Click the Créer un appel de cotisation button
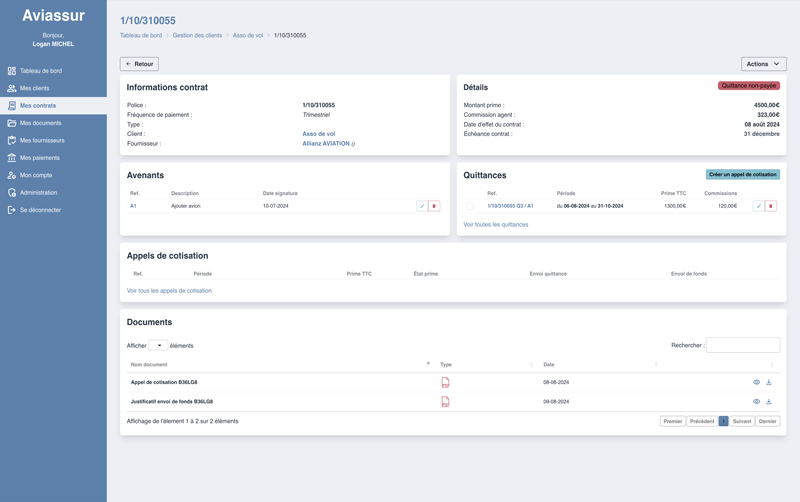The image size is (800, 502). (x=743, y=174)
